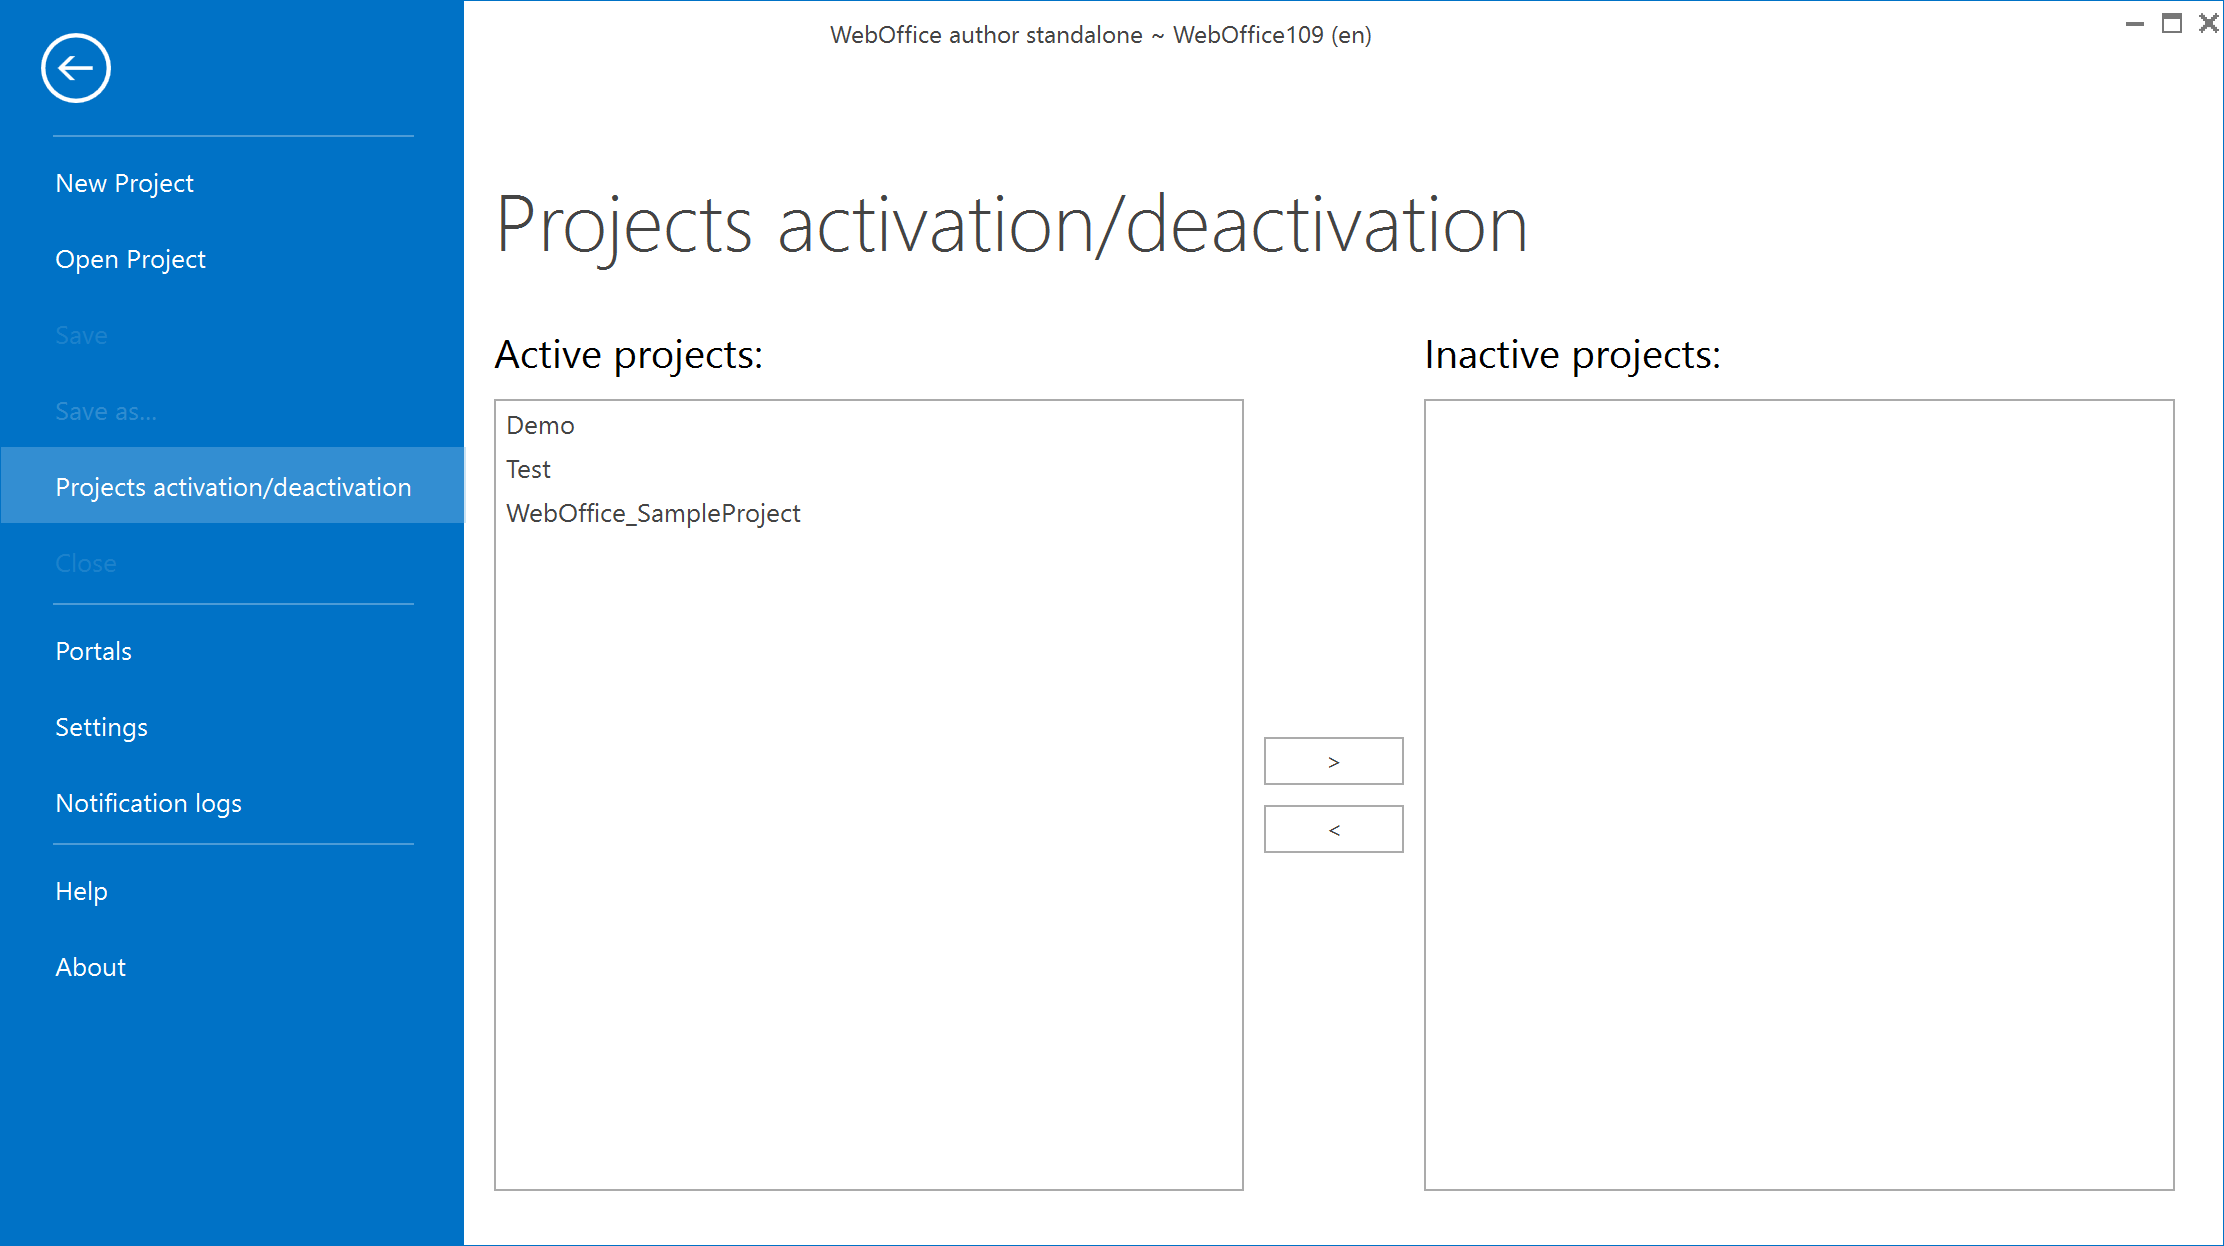Select the Demo project in active list
The width and height of the screenshot is (2224, 1246).
(x=540, y=425)
